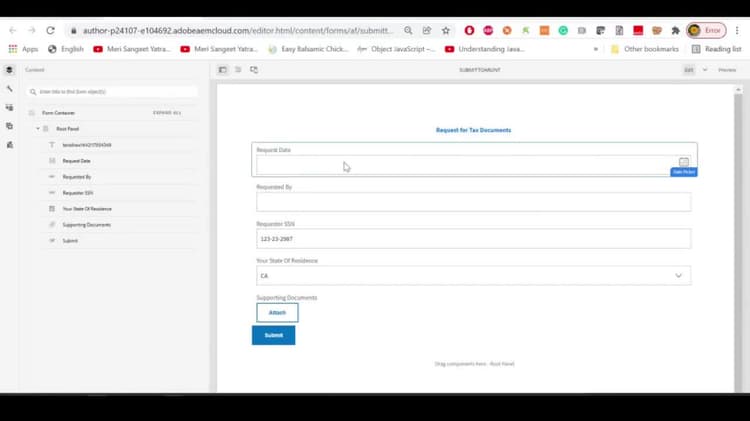This screenshot has width=750, height=421.
Task: Click the green Grammarly extension icon
Action: [563, 30]
